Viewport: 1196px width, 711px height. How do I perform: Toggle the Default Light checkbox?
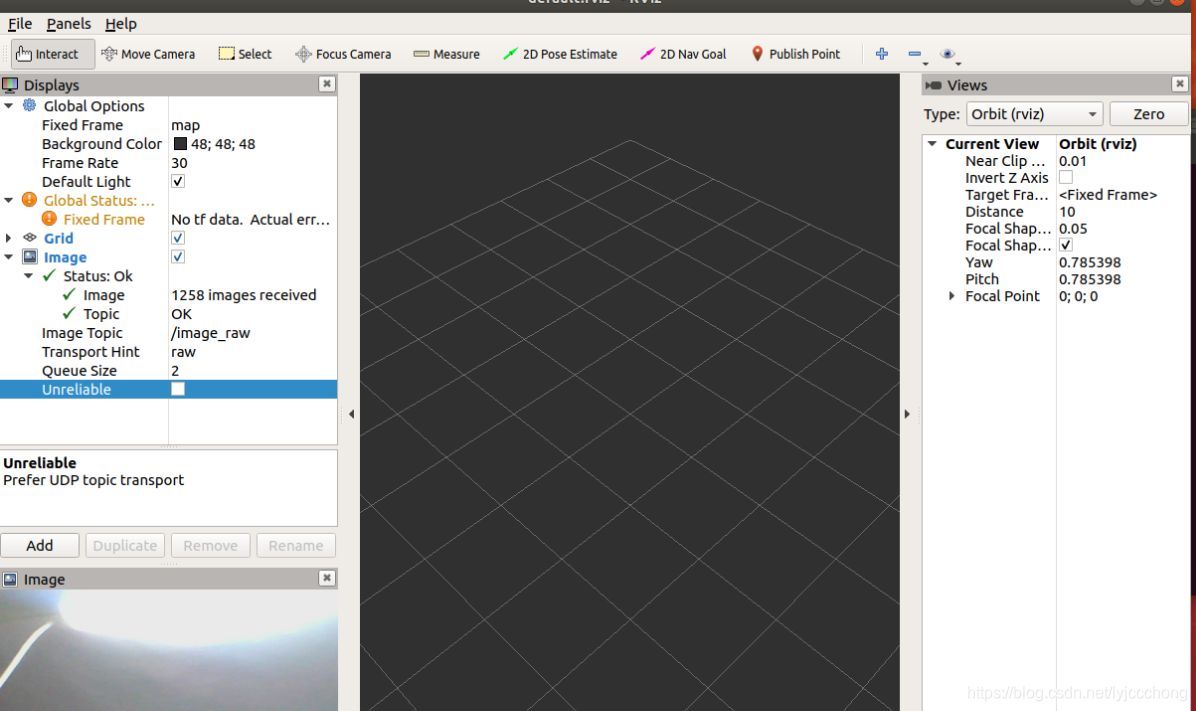(x=178, y=182)
